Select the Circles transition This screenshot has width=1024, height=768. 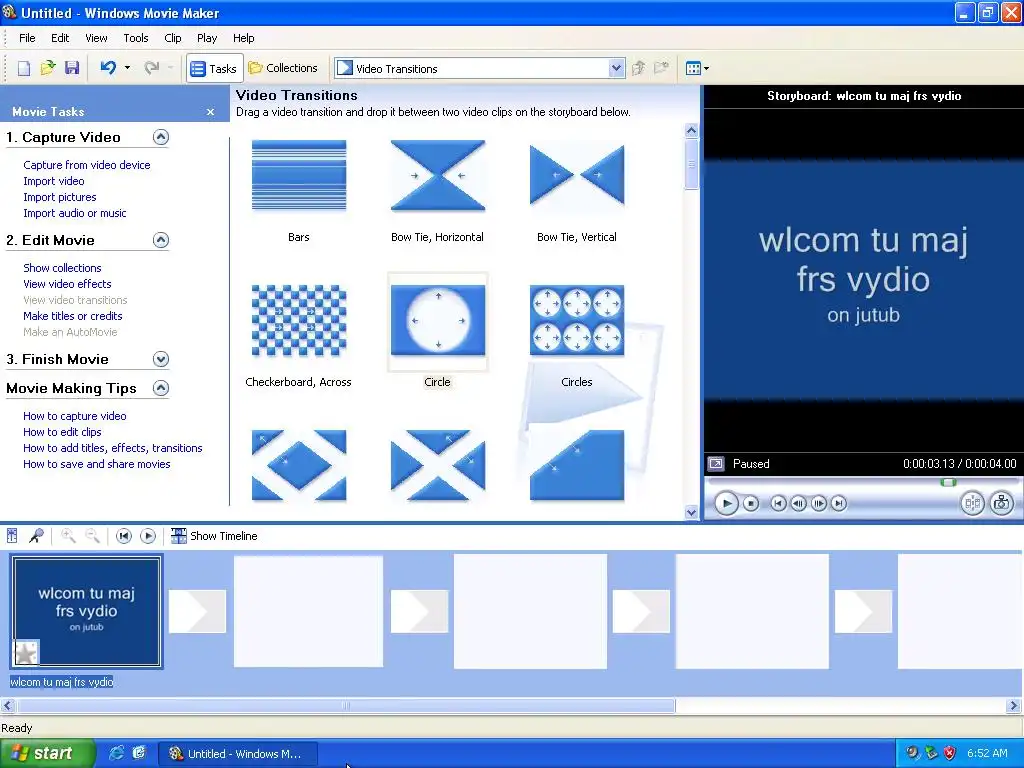tap(577, 320)
